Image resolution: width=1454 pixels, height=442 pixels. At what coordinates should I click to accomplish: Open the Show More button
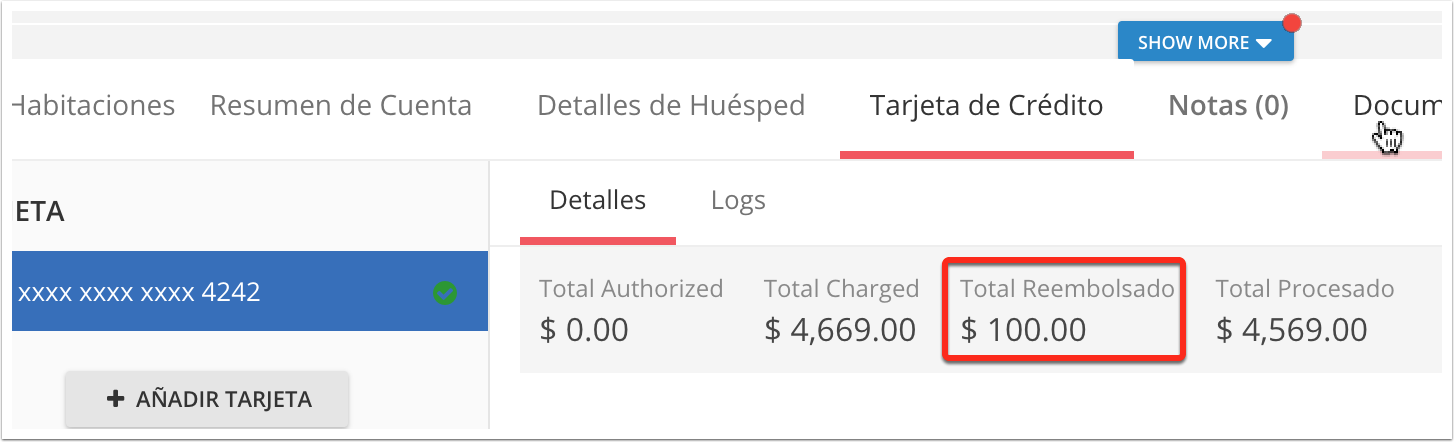[1206, 42]
